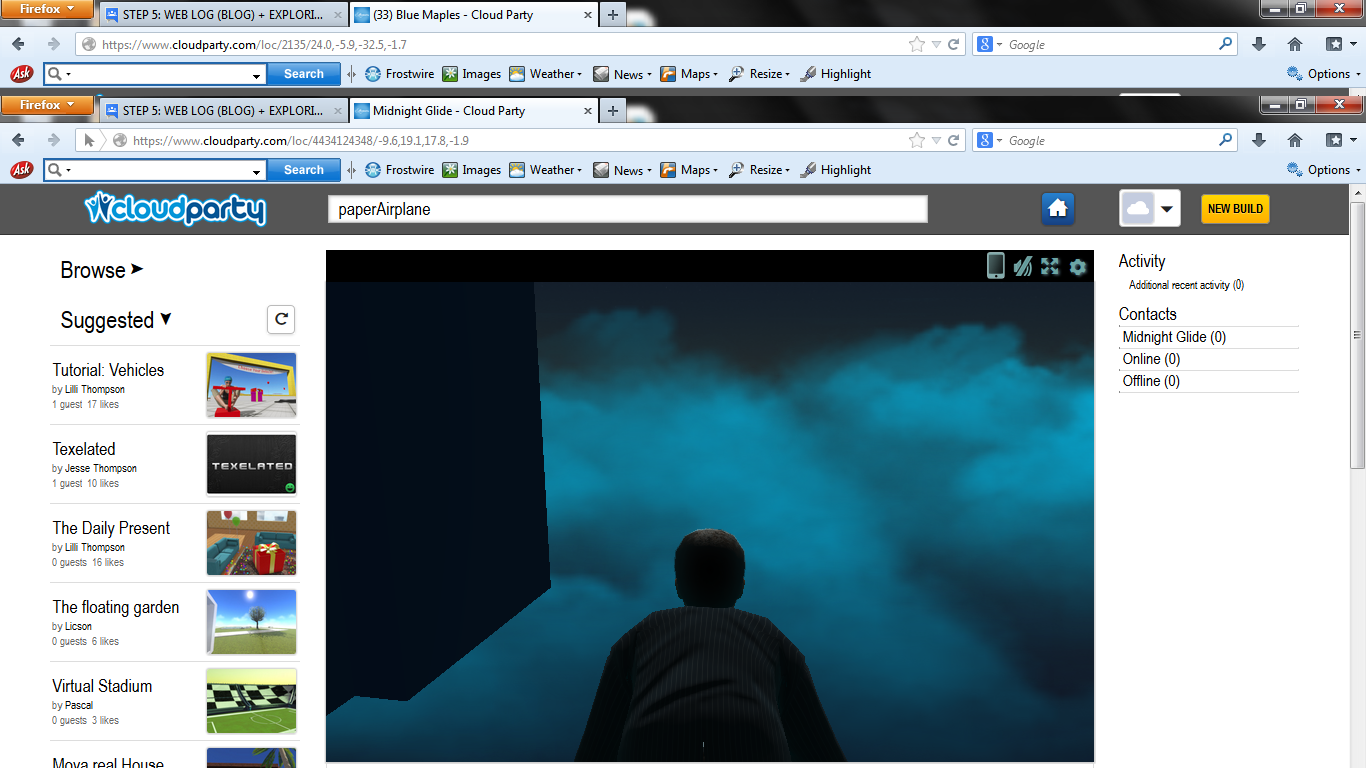Open Options menu in Midnight Glide window toolbar
The image size is (1366, 768).
pyautogui.click(x=1324, y=170)
